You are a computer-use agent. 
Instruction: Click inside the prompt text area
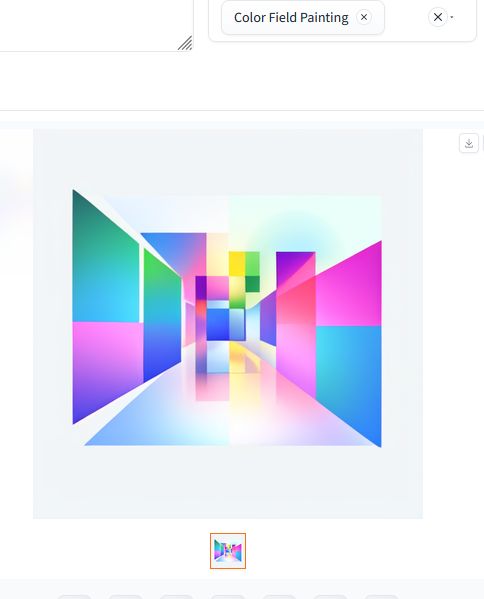(x=92, y=23)
